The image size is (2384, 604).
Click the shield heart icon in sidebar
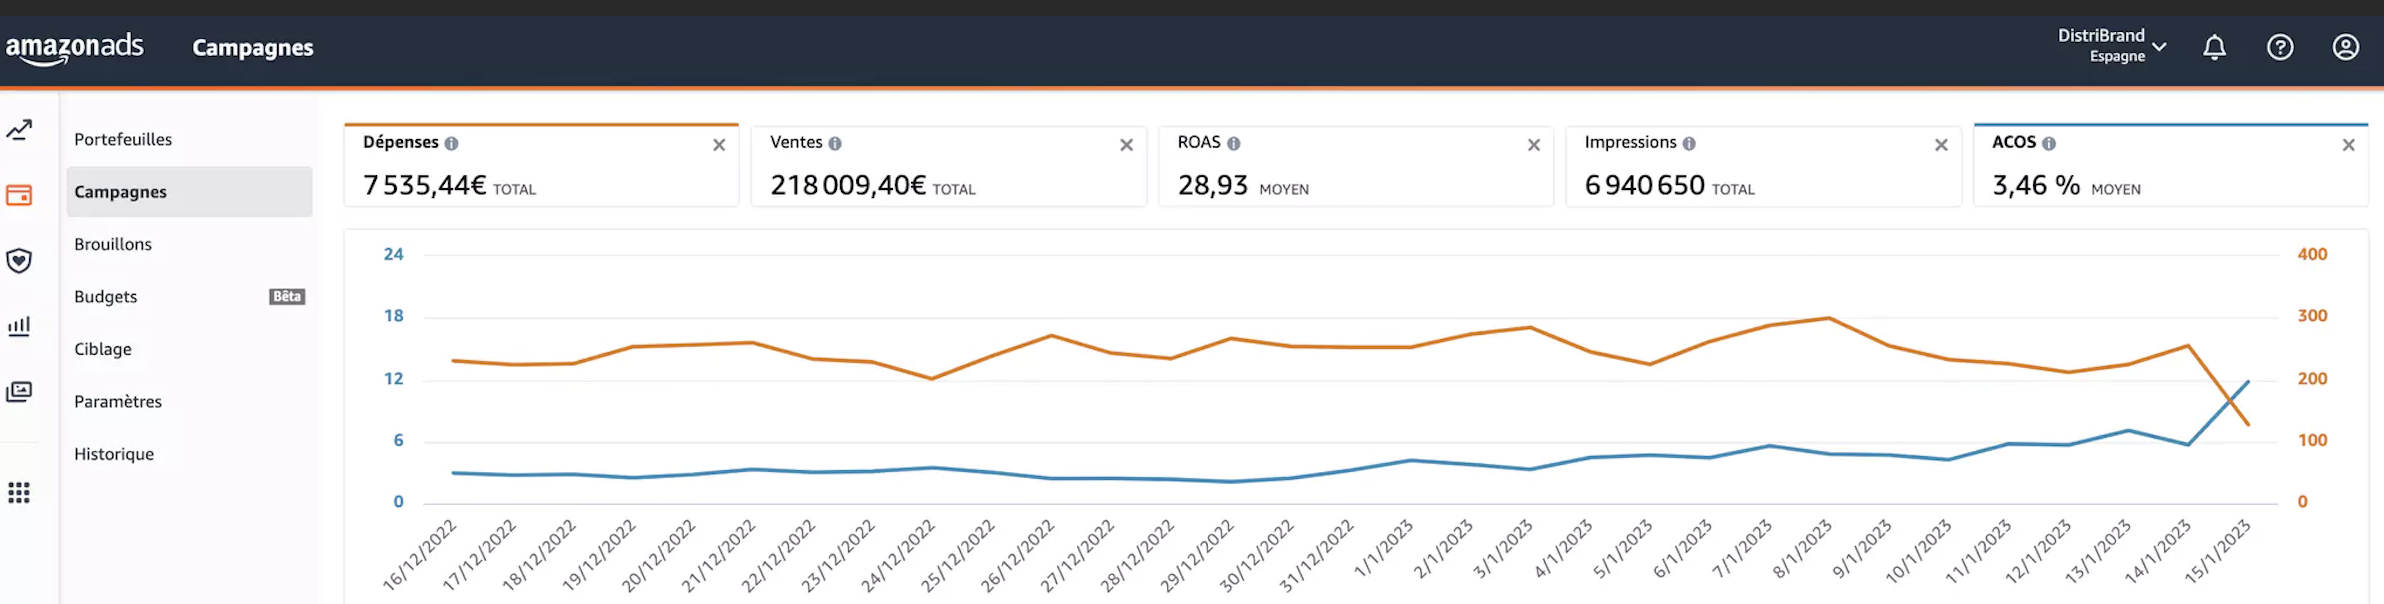click(19, 261)
